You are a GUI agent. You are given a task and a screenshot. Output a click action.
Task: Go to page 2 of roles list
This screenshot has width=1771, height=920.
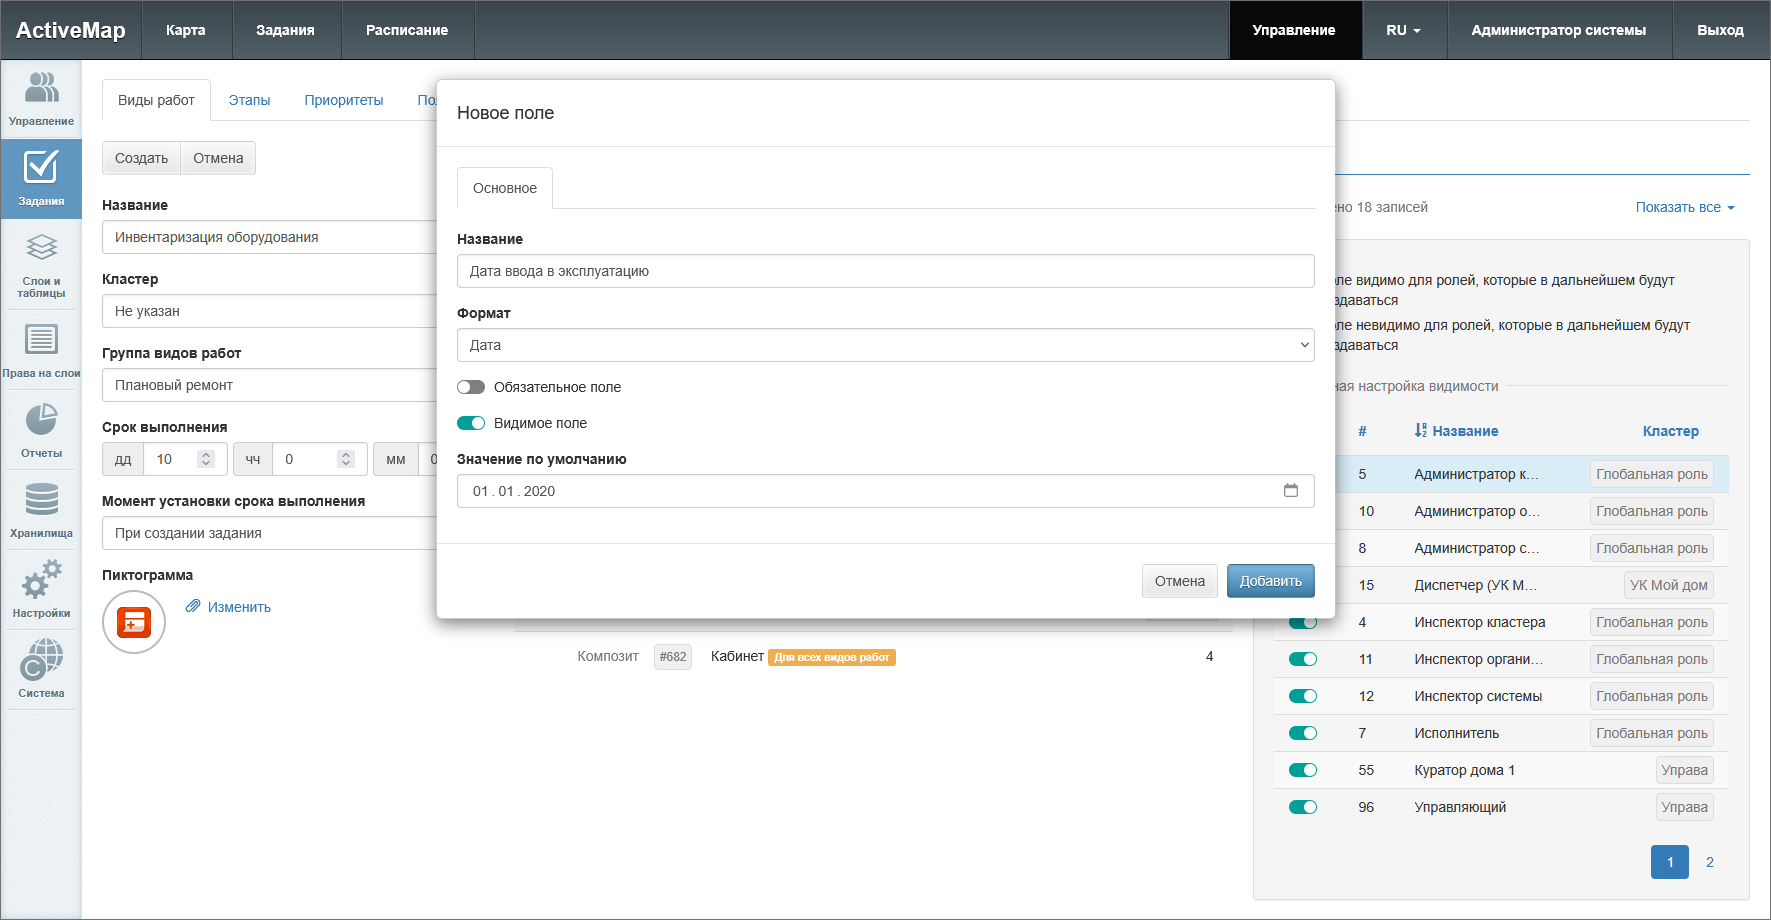click(x=1709, y=862)
